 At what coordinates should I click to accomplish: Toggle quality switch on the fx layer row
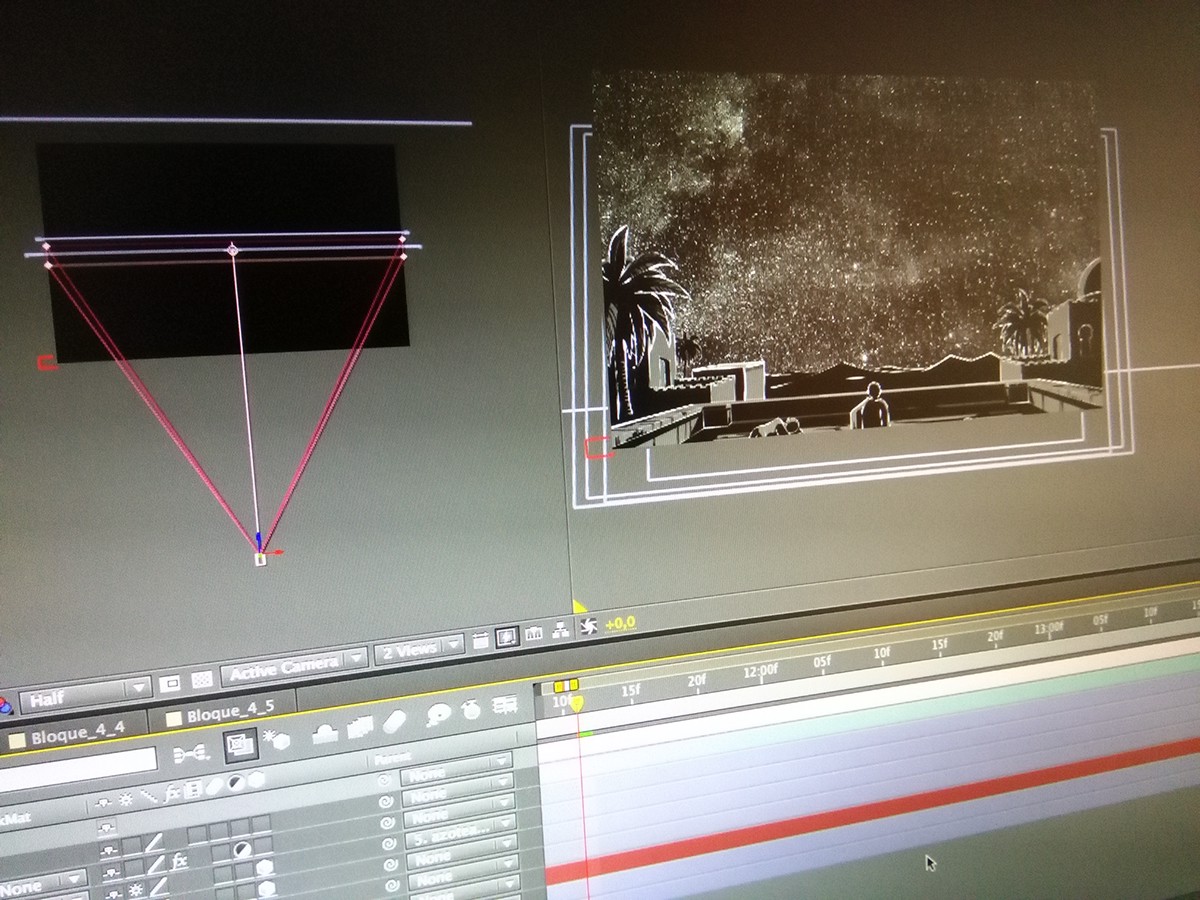(157, 864)
